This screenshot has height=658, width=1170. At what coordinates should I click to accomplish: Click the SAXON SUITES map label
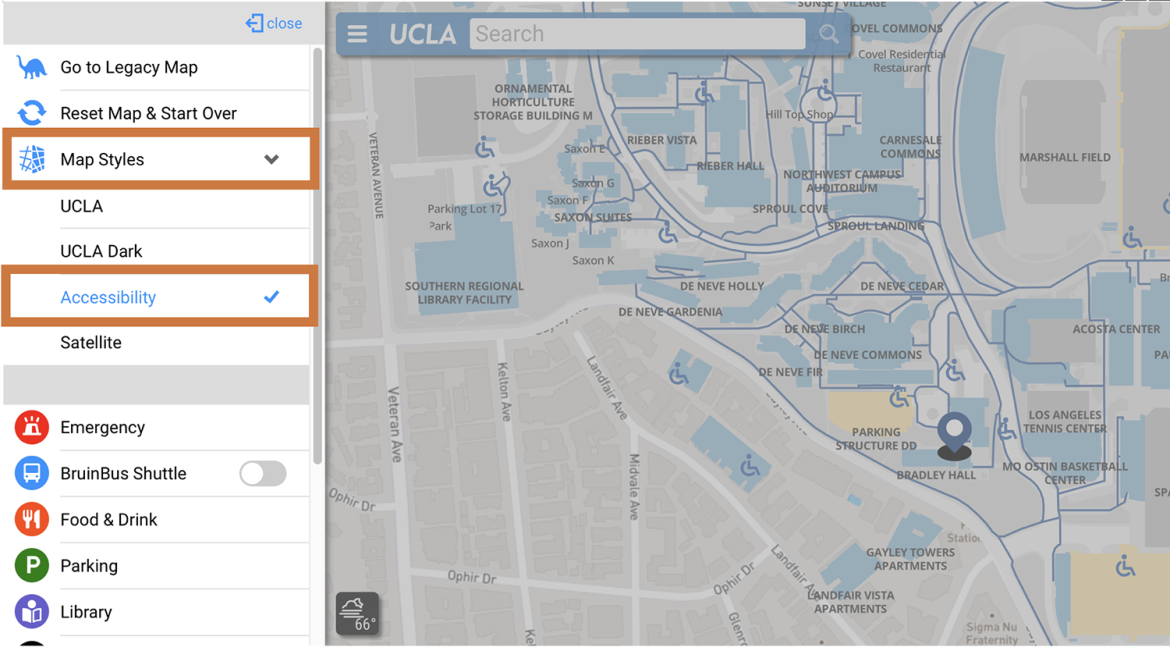[592, 218]
